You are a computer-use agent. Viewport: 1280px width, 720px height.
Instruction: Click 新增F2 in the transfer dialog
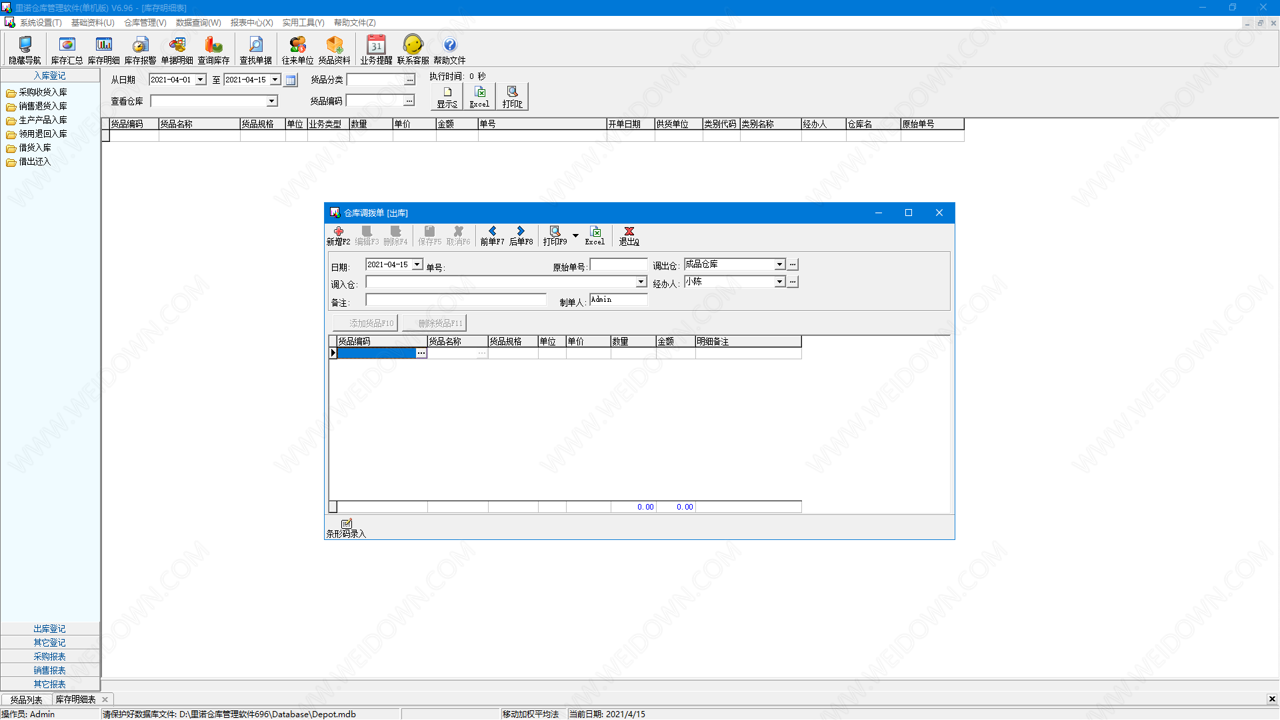[x=339, y=236]
